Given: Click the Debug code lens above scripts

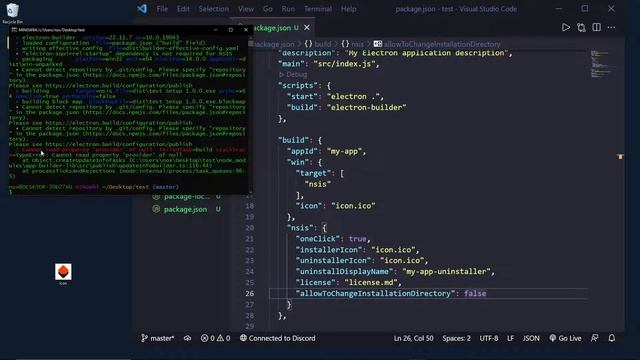Looking at the screenshot, I should tap(293, 74).
